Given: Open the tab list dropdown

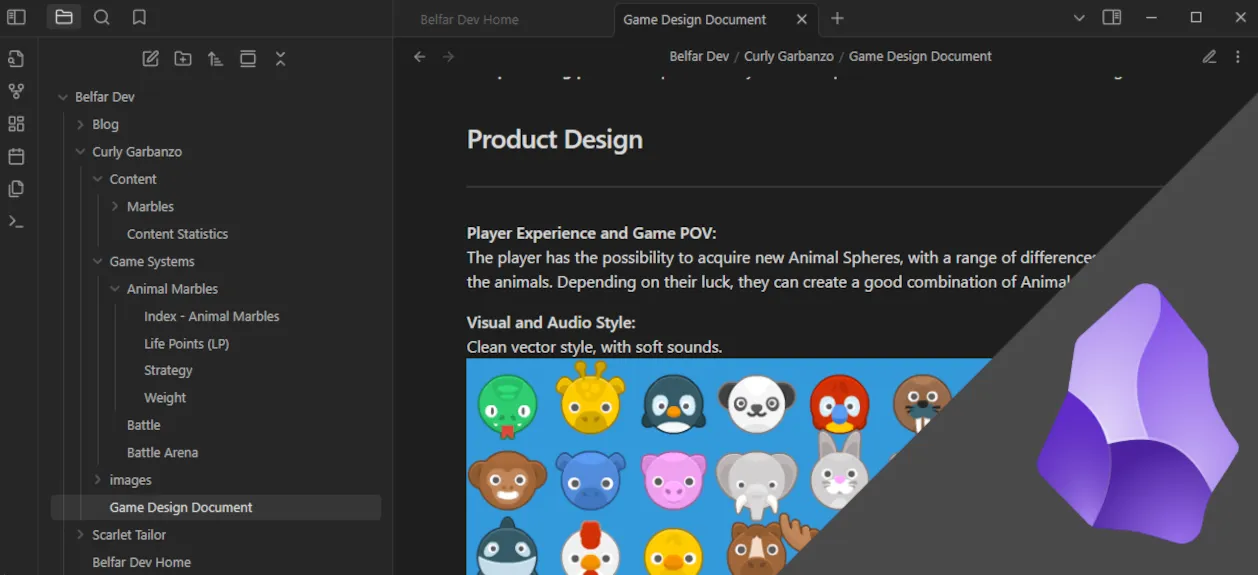Looking at the screenshot, I should tap(1079, 18).
